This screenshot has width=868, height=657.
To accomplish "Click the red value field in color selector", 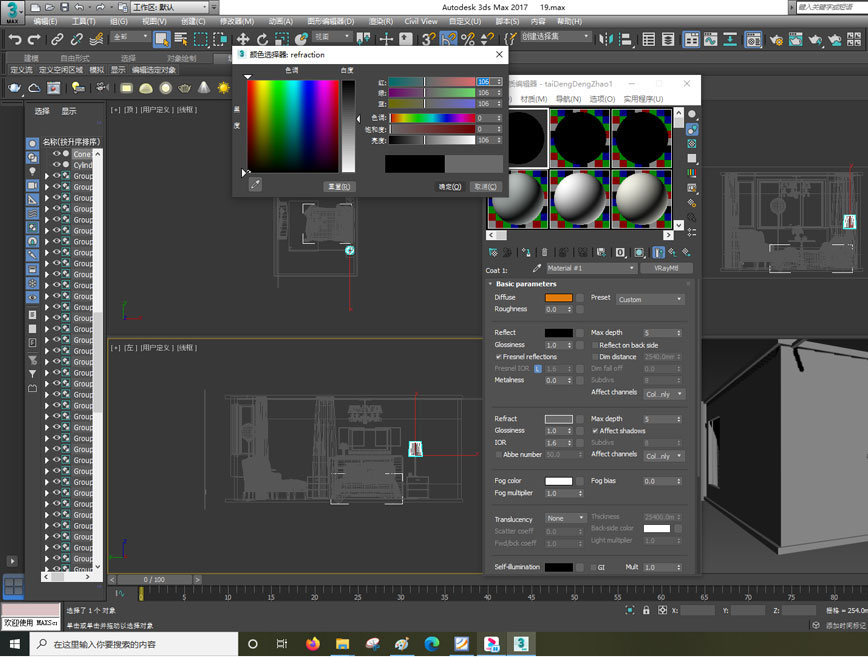I will click(x=486, y=81).
